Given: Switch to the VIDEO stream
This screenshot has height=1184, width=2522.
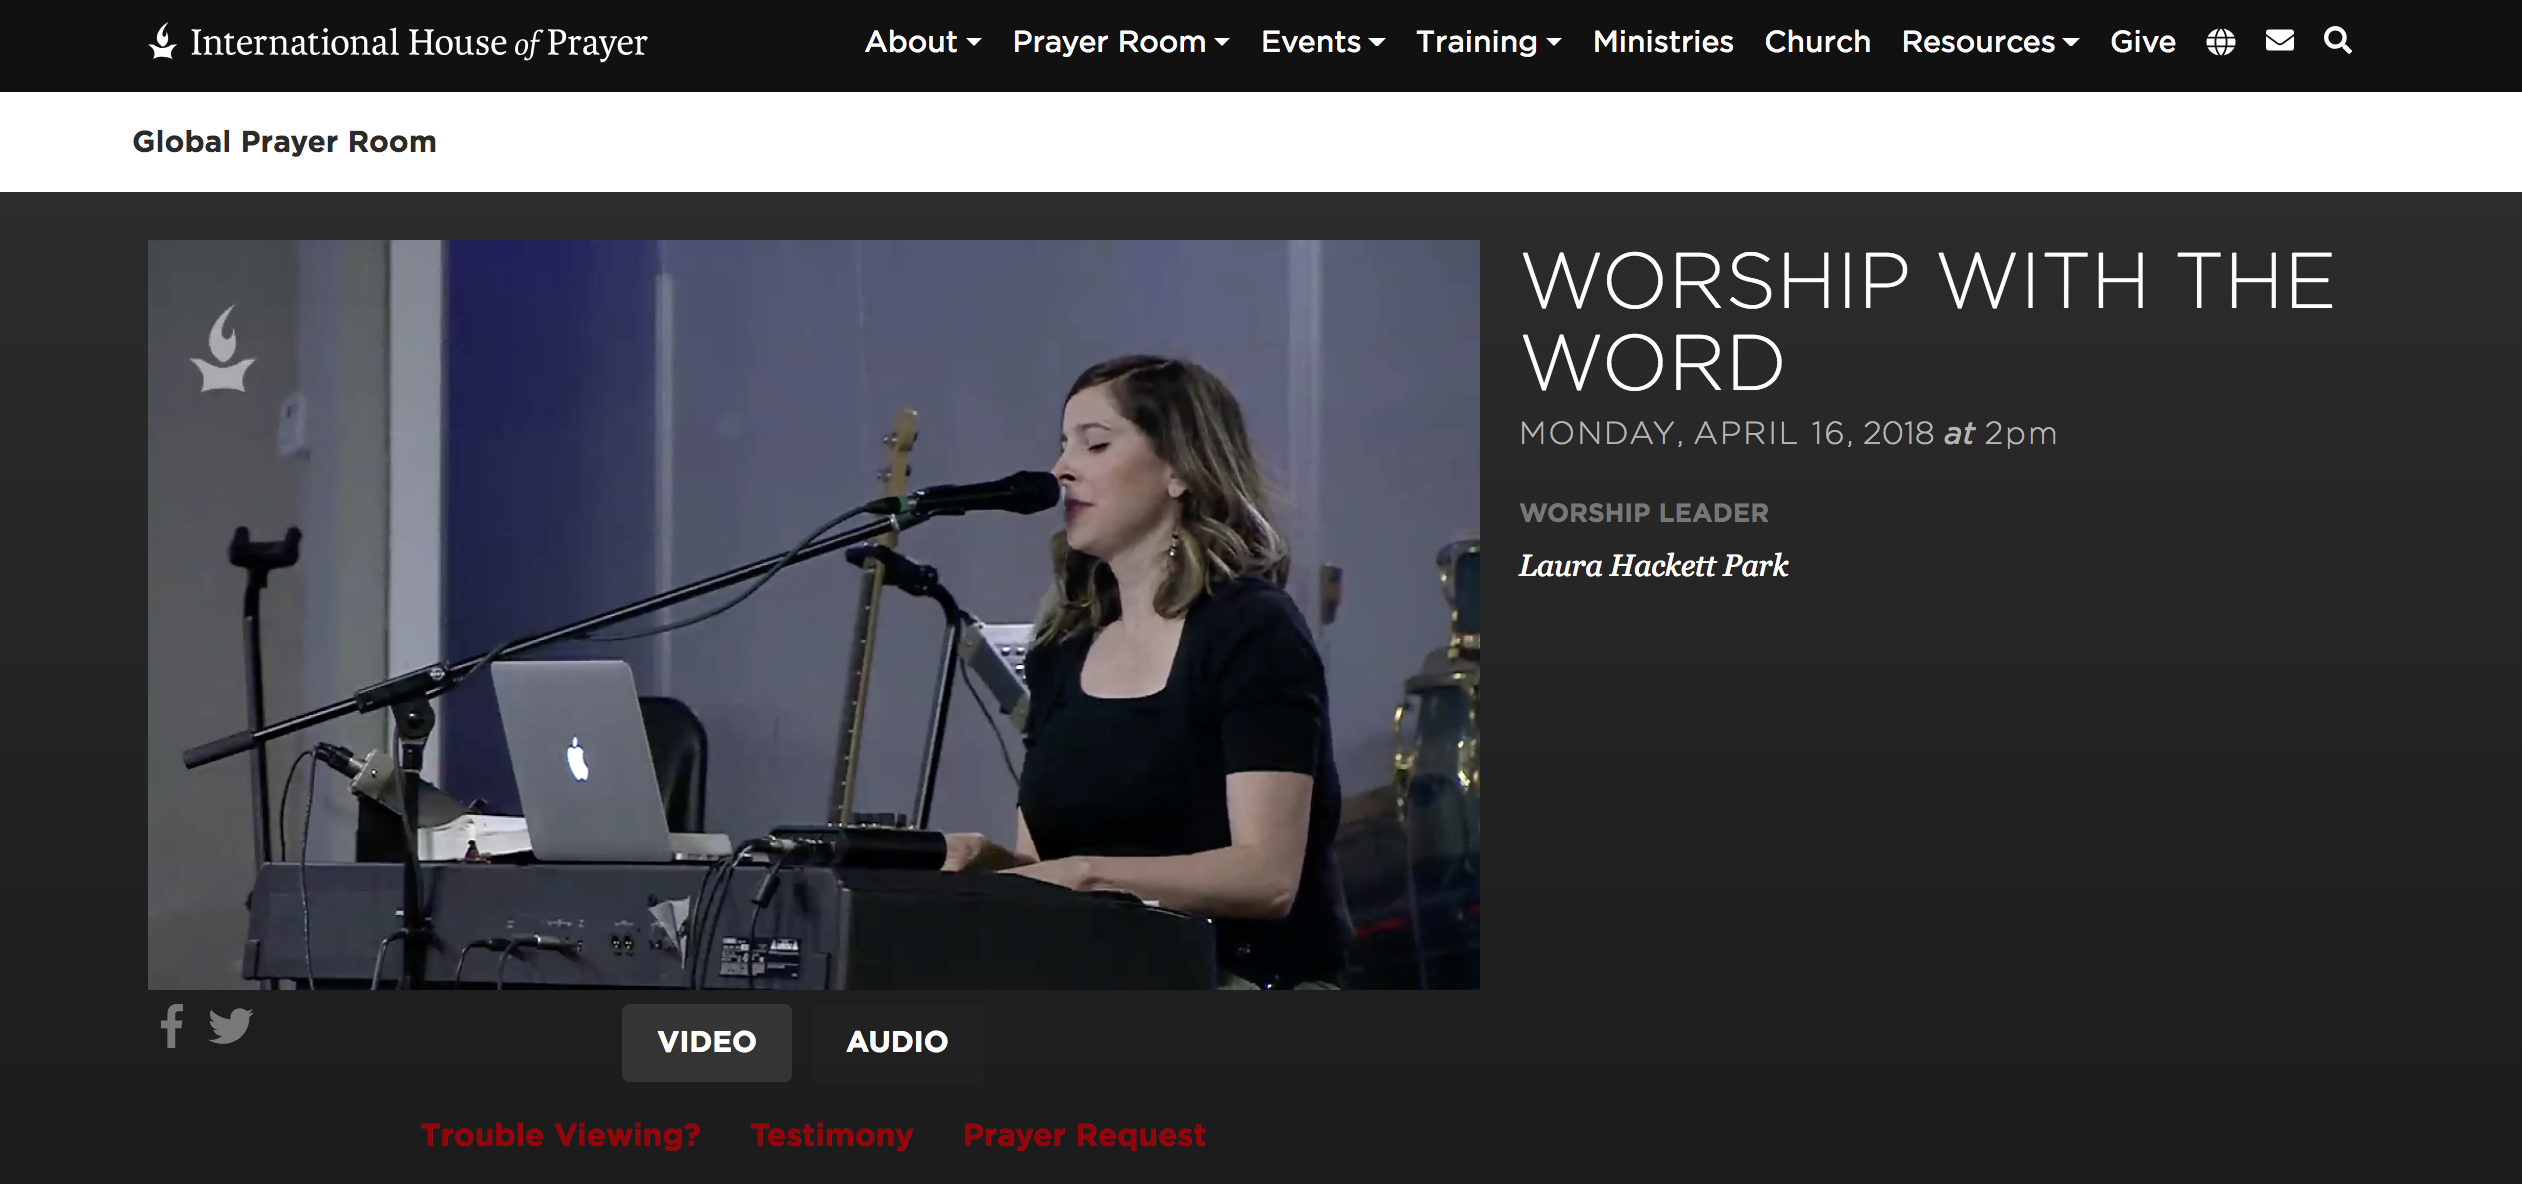Looking at the screenshot, I should pos(707,1042).
